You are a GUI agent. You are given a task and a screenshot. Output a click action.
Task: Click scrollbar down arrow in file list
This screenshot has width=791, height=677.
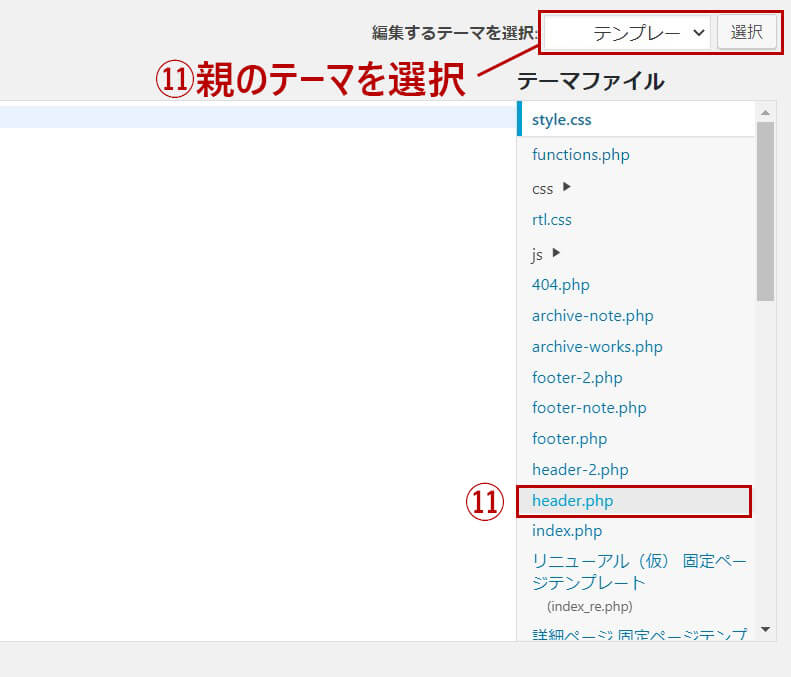(765, 629)
